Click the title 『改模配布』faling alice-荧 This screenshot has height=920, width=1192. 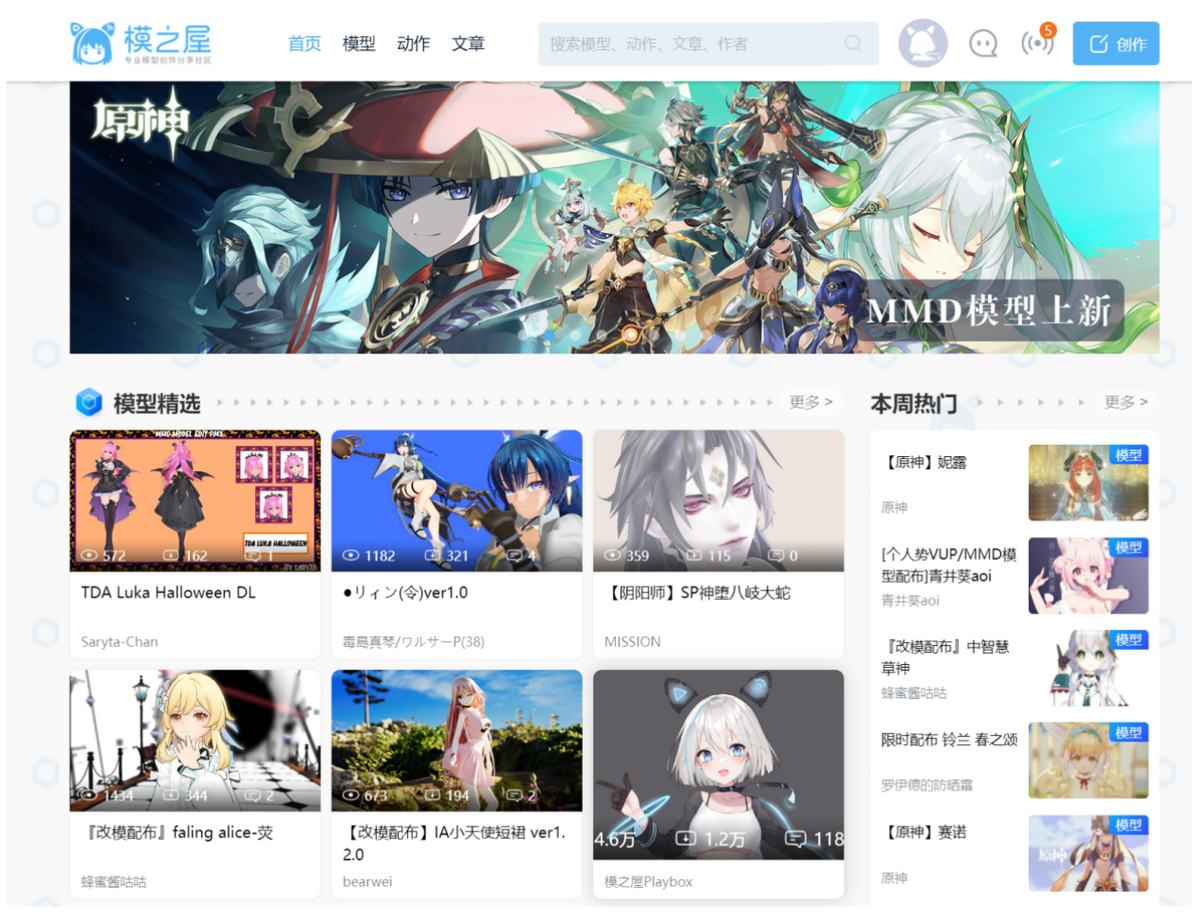(x=177, y=833)
